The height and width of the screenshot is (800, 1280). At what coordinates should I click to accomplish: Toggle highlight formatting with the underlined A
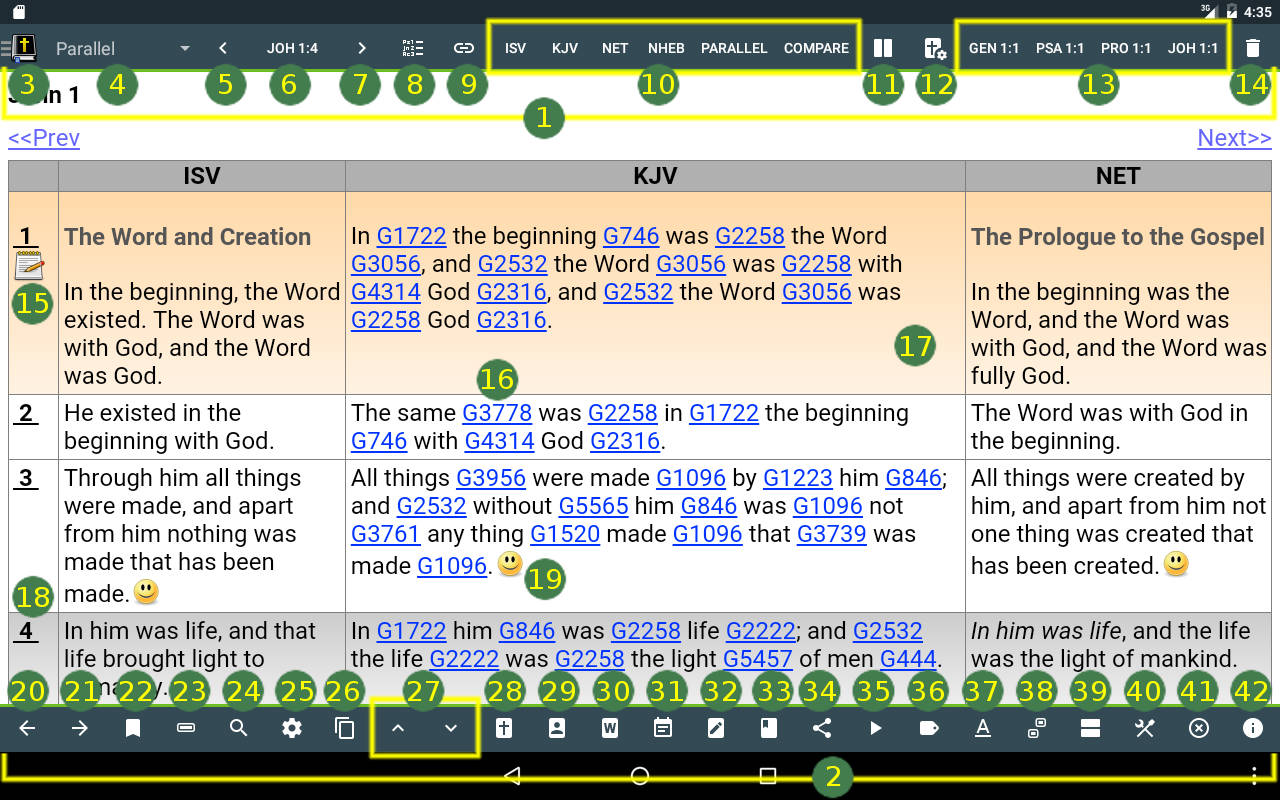[983, 728]
